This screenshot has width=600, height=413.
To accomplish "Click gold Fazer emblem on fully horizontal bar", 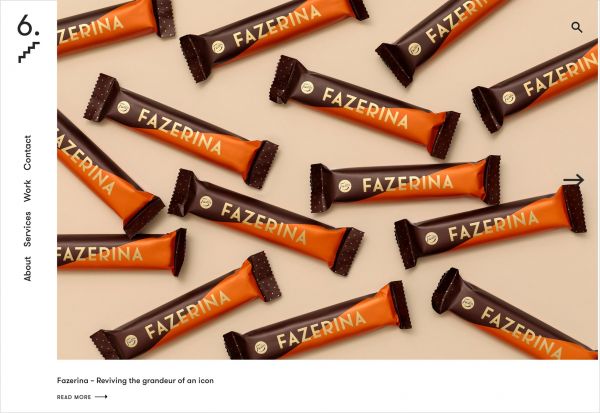I will (x=344, y=186).
